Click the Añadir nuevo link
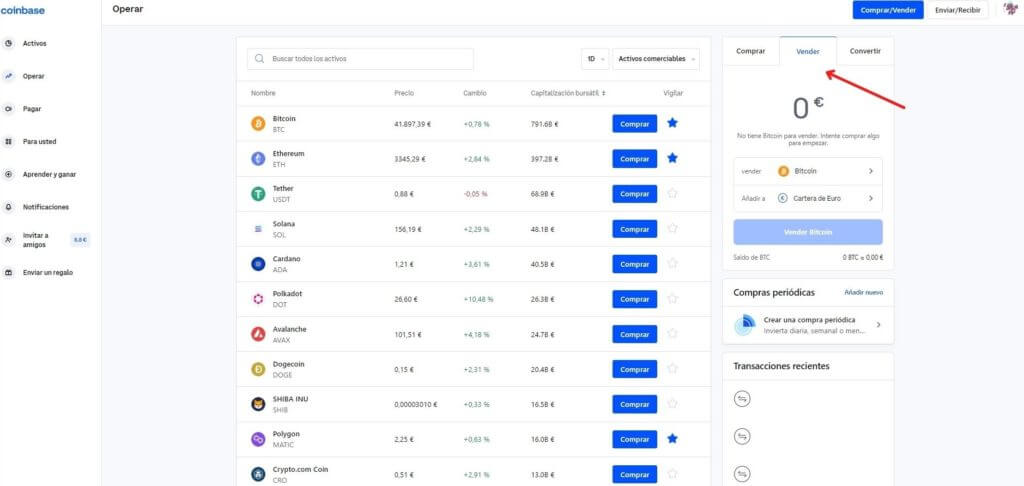This screenshot has height=486, width=1024. [863, 293]
